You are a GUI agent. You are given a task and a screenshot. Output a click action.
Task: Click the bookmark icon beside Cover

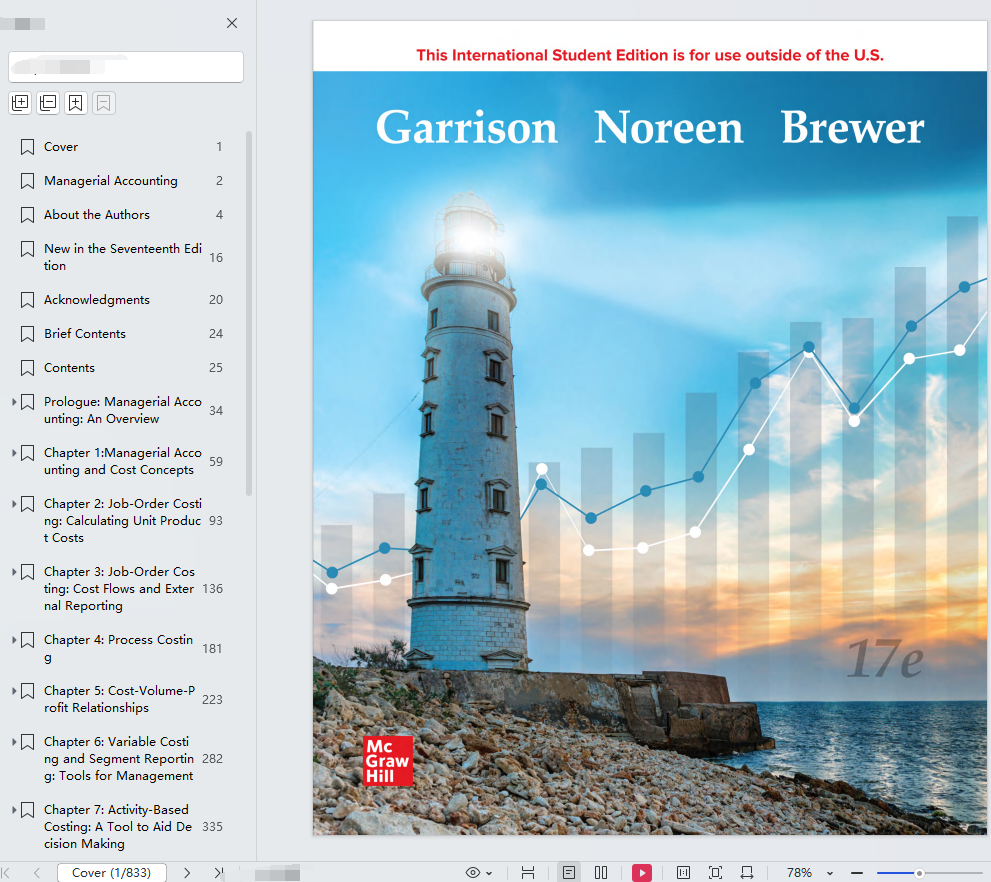(27, 147)
